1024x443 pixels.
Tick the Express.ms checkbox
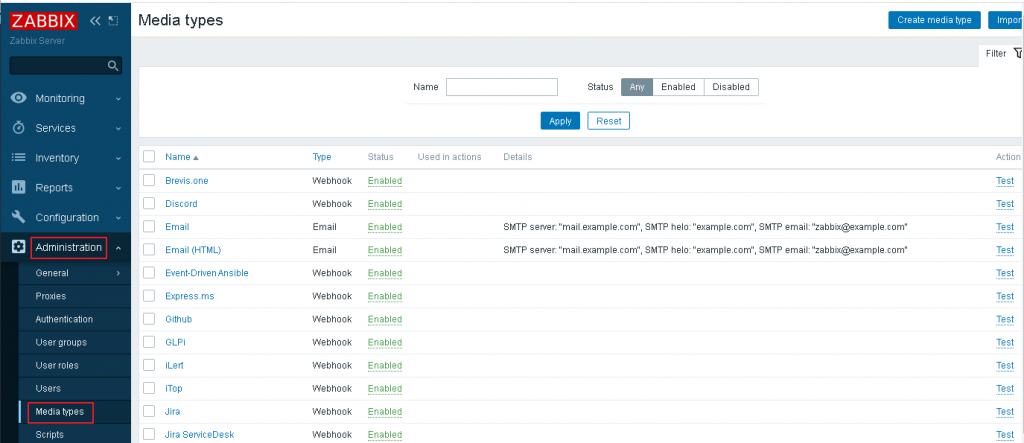[149, 296]
